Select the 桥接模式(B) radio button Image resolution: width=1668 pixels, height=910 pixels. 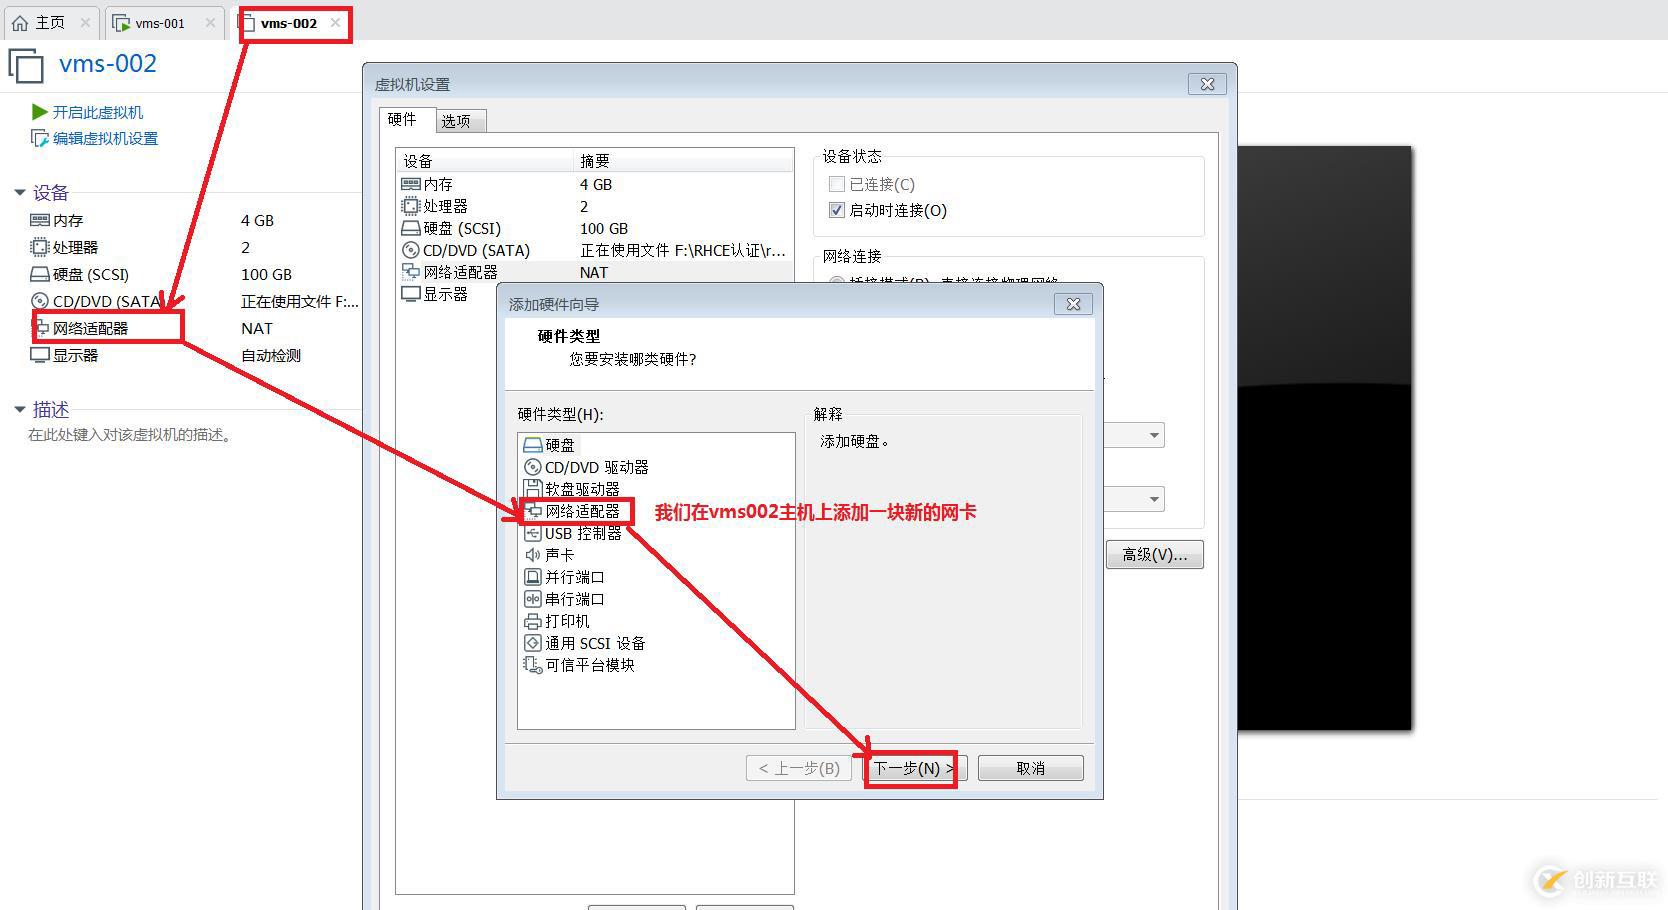click(838, 278)
